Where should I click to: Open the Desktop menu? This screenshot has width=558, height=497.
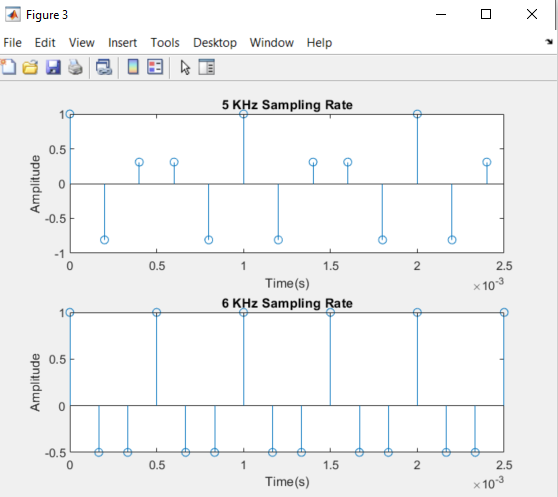point(215,43)
